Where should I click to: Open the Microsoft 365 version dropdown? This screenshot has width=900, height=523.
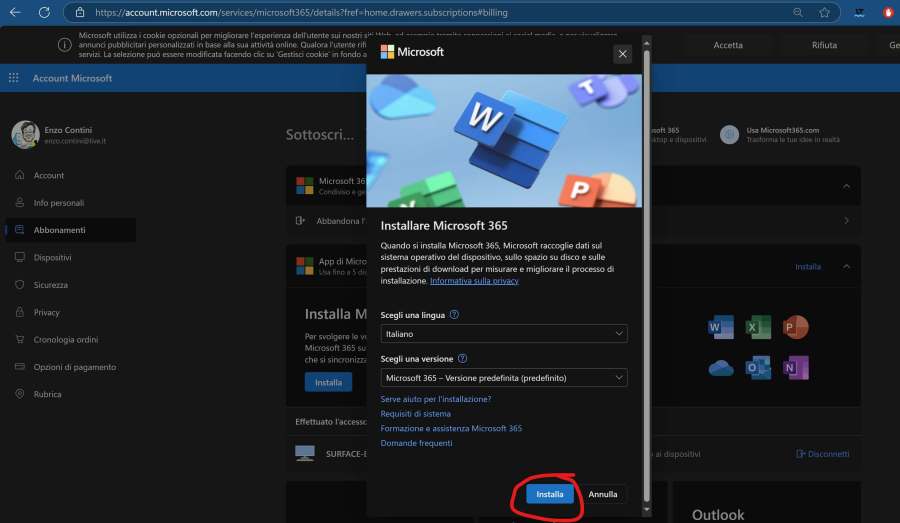coord(504,378)
